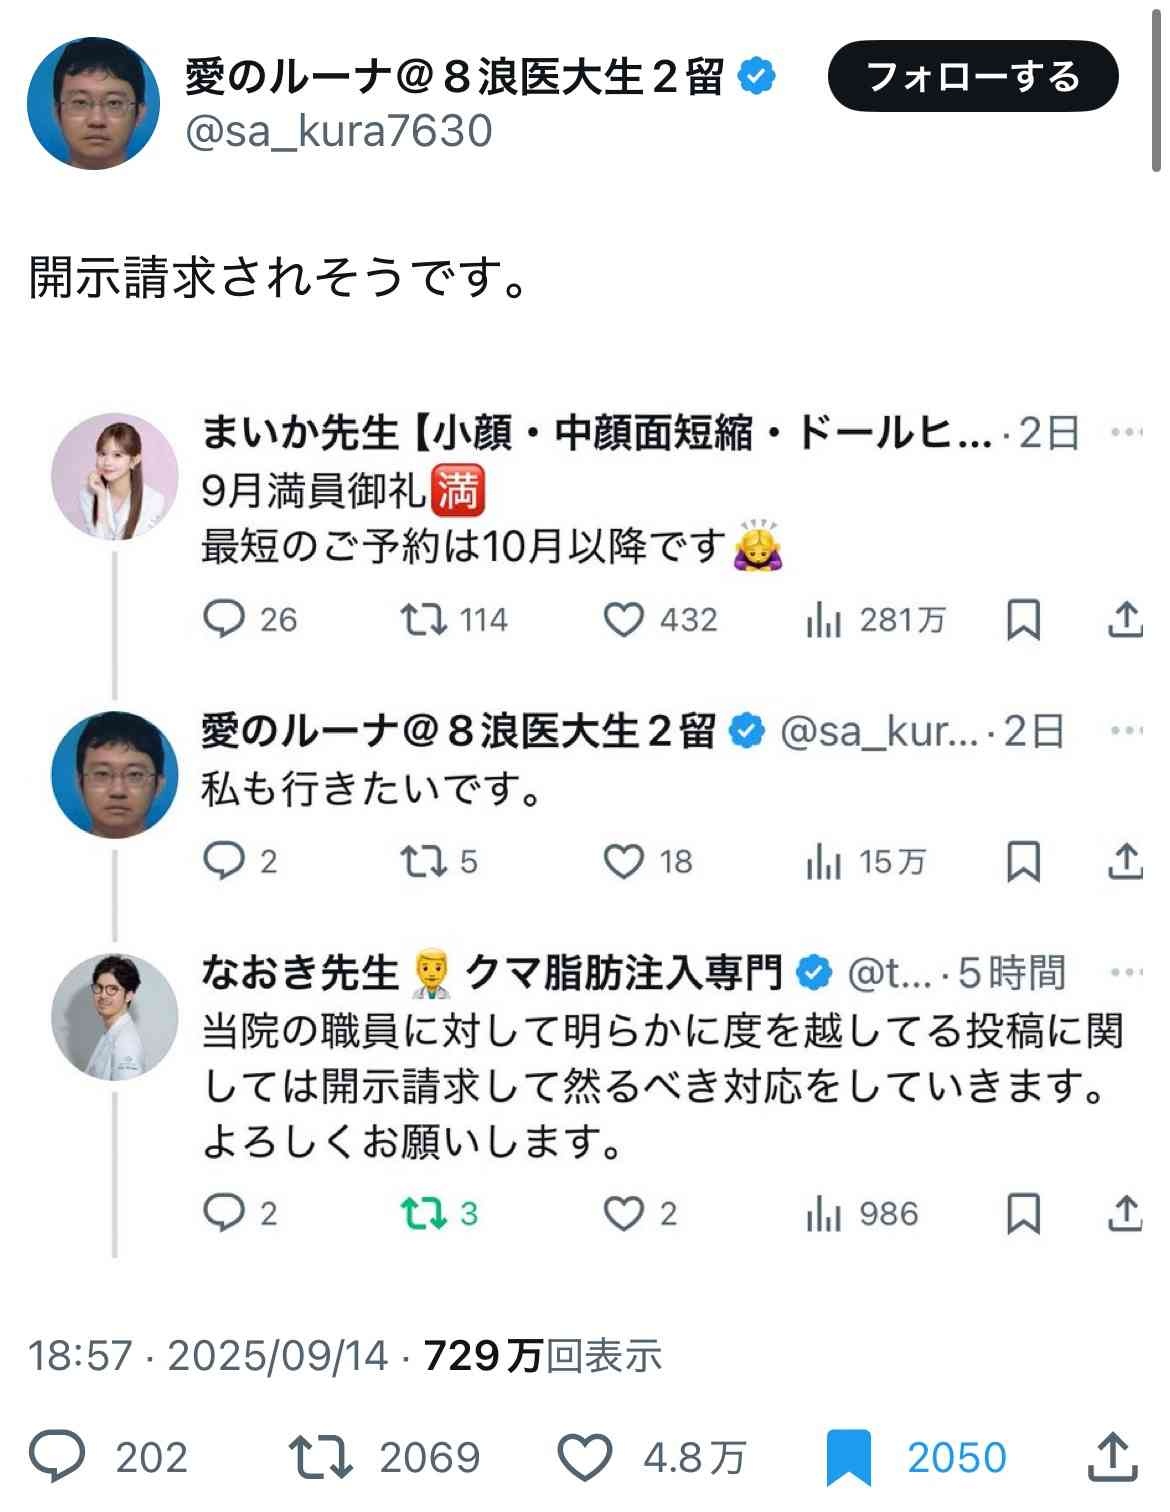Viewport: 1170px width, 1512px height.
Task: Like まいか先生's post with 432 likes
Action: (x=624, y=620)
